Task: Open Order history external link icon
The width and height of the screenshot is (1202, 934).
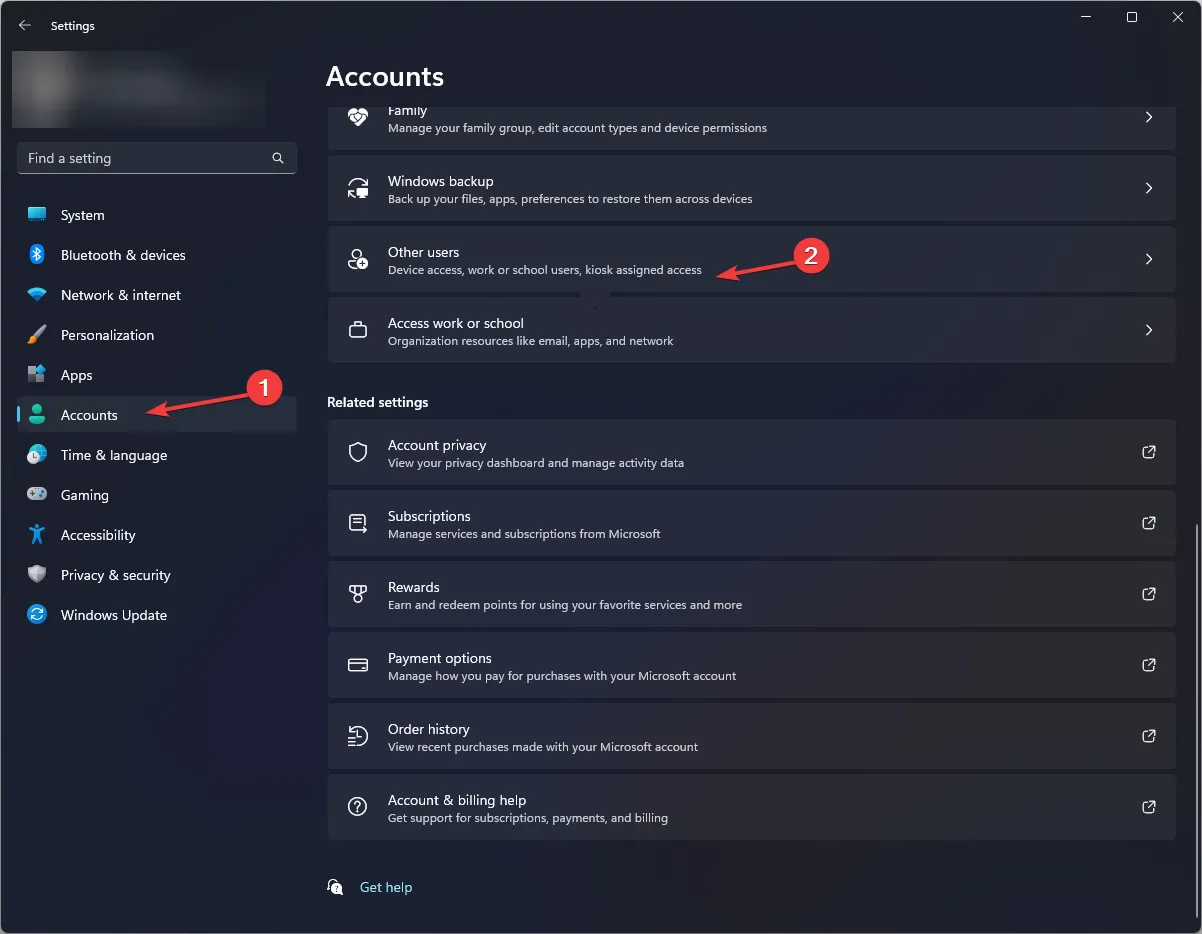Action: (1149, 736)
